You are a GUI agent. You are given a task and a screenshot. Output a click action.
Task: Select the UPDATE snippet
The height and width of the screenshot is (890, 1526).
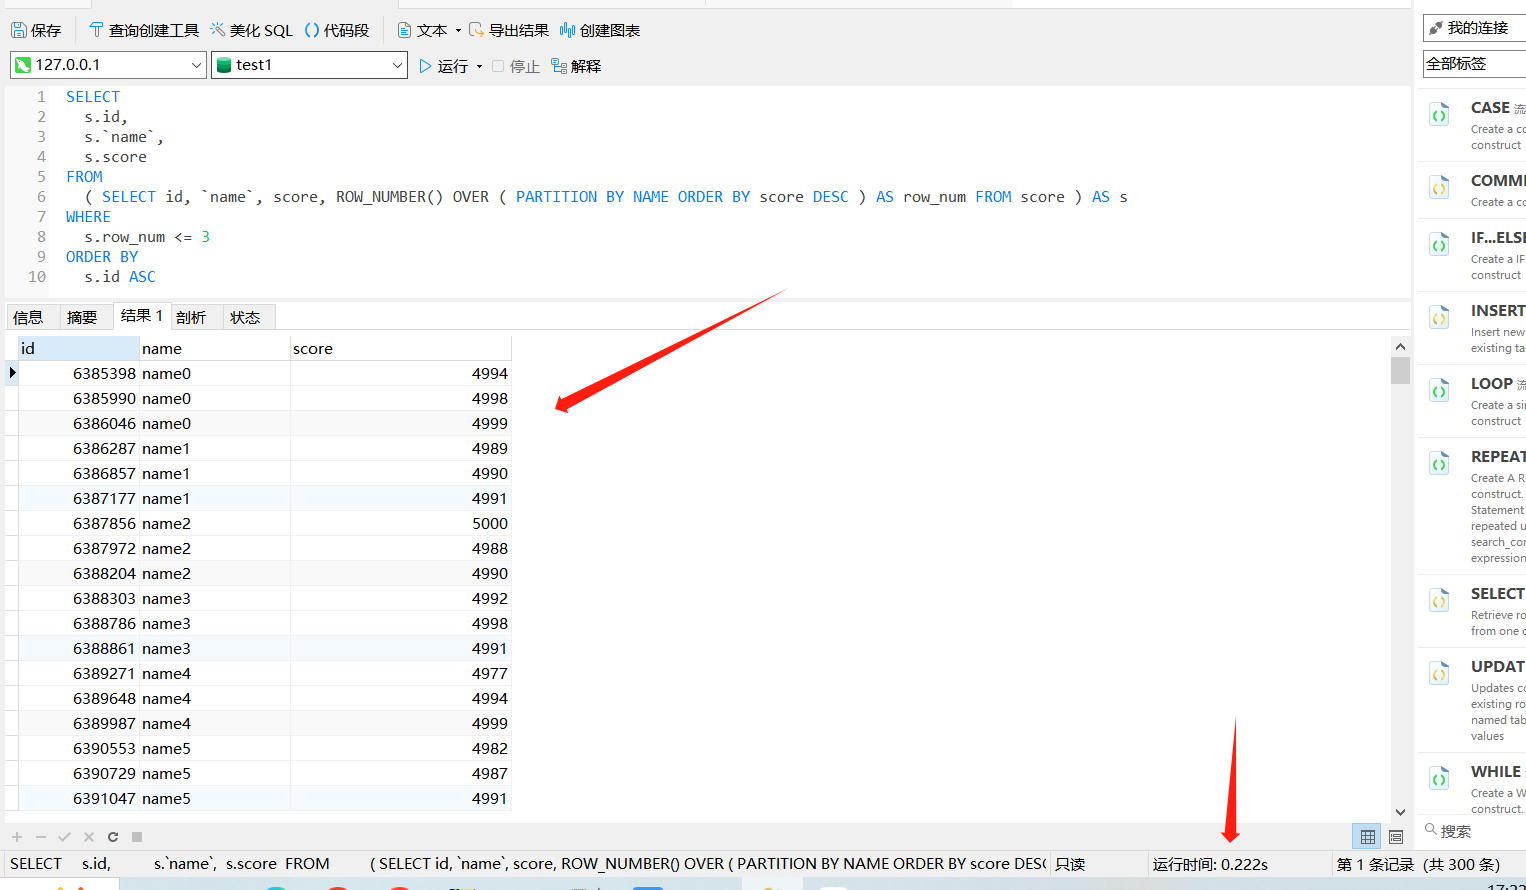point(1472,700)
